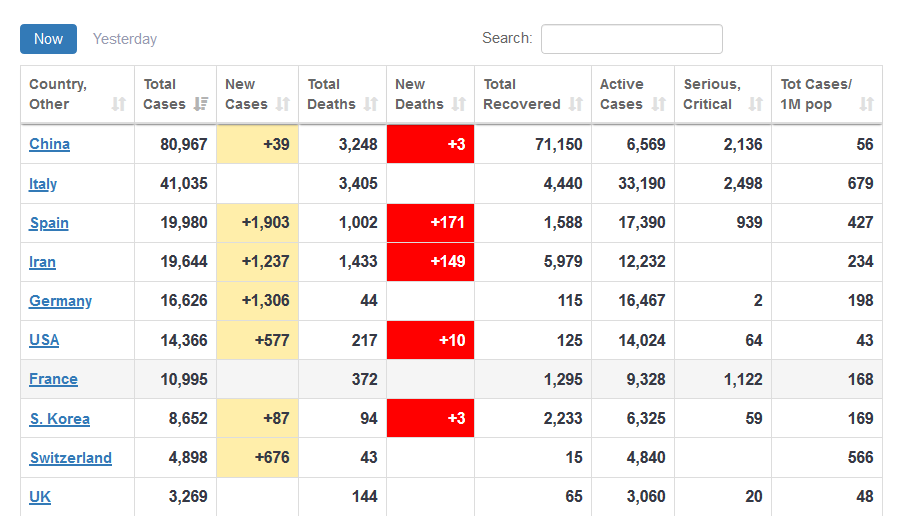This screenshot has height=516, width=901.
Task: Switch to the Now tab
Action: click(48, 39)
